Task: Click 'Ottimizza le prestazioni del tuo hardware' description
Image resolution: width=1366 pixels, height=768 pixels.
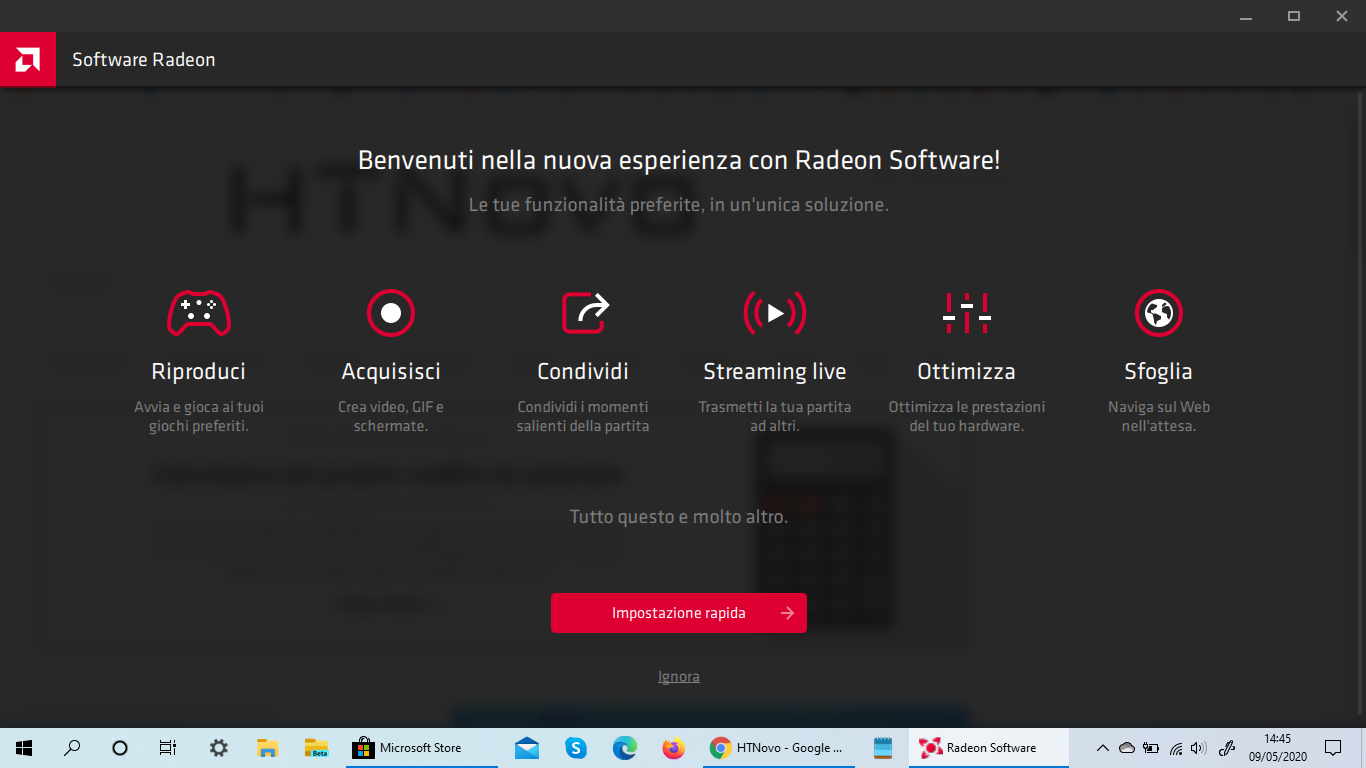Action: click(x=967, y=416)
